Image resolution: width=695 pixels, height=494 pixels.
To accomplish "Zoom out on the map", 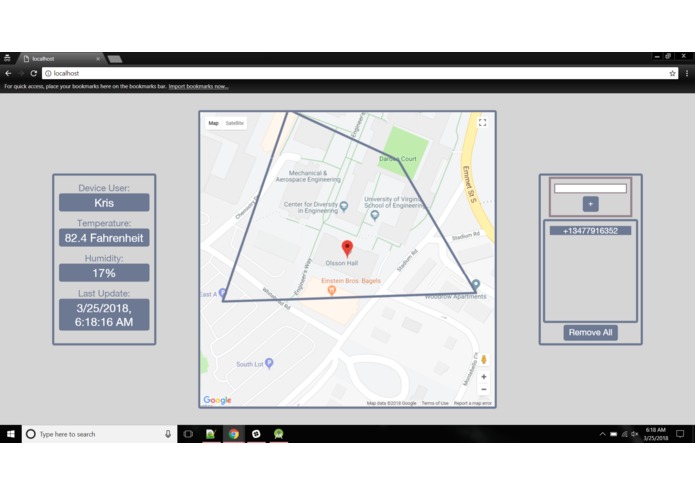I will (x=484, y=389).
